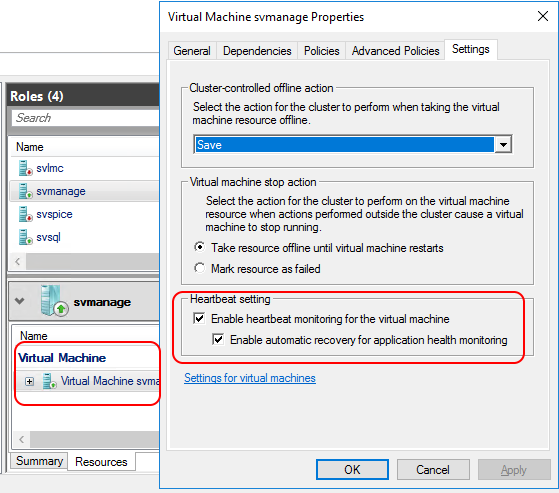Screen dimensions: 559x493
Task: Click left arrow of Roles list scrollbar
Action: [17, 262]
